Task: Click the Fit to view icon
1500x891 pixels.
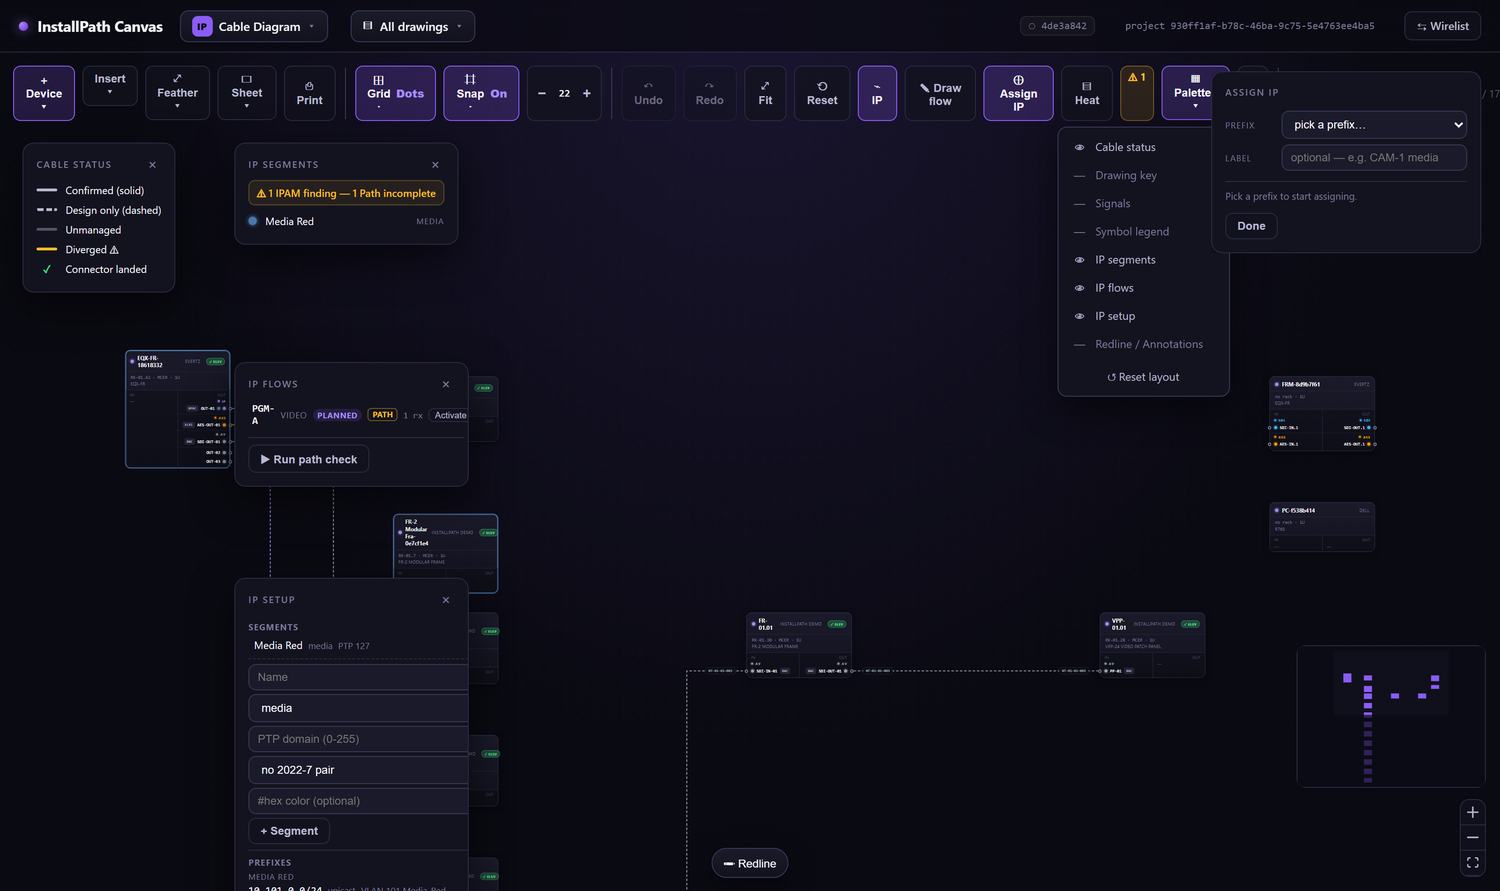Action: [x=765, y=93]
